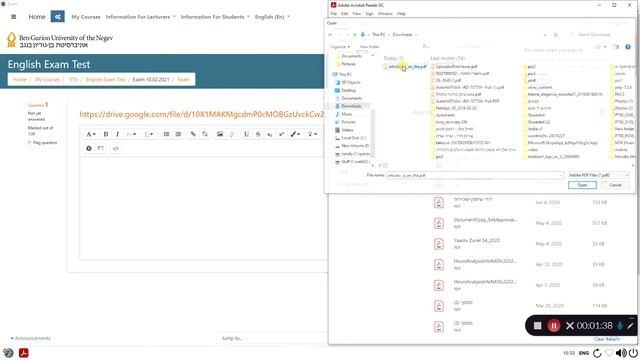Insert an ordered list
This screenshot has width=640, height=360.
point(178,134)
